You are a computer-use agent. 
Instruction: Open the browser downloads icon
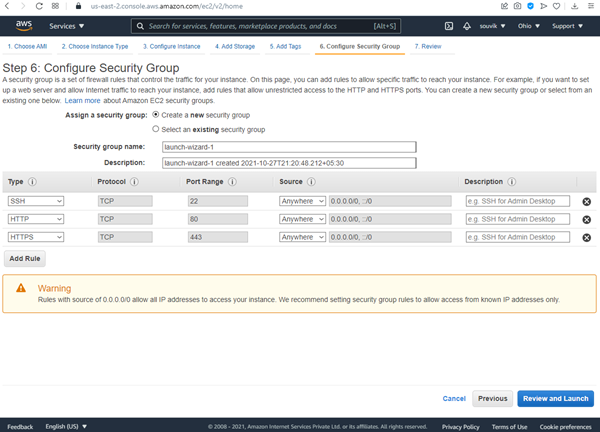click(574, 6)
